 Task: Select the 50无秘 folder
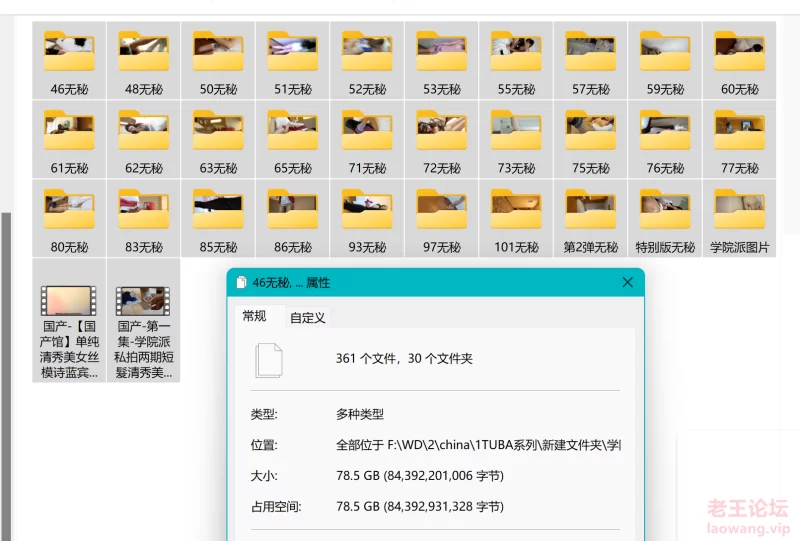(x=218, y=61)
